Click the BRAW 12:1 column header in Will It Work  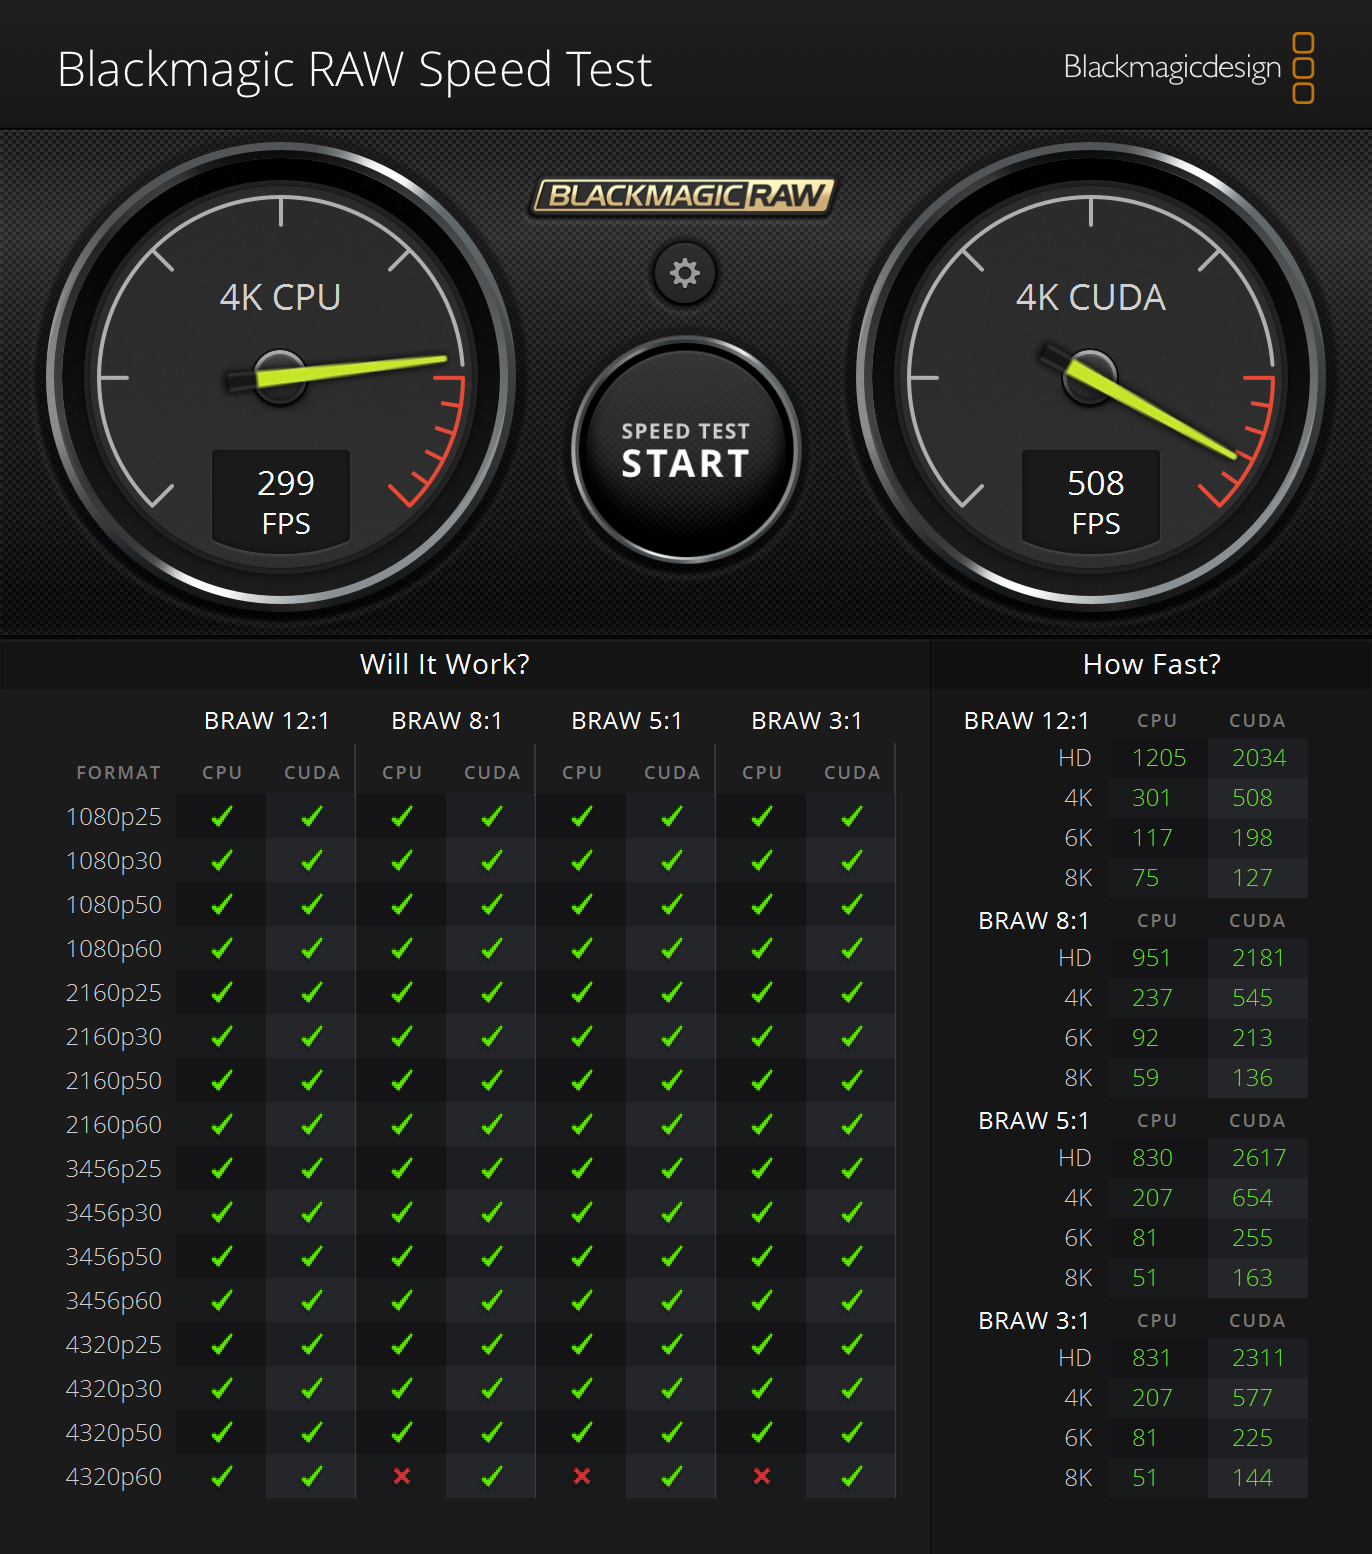pyautogui.click(x=267, y=721)
